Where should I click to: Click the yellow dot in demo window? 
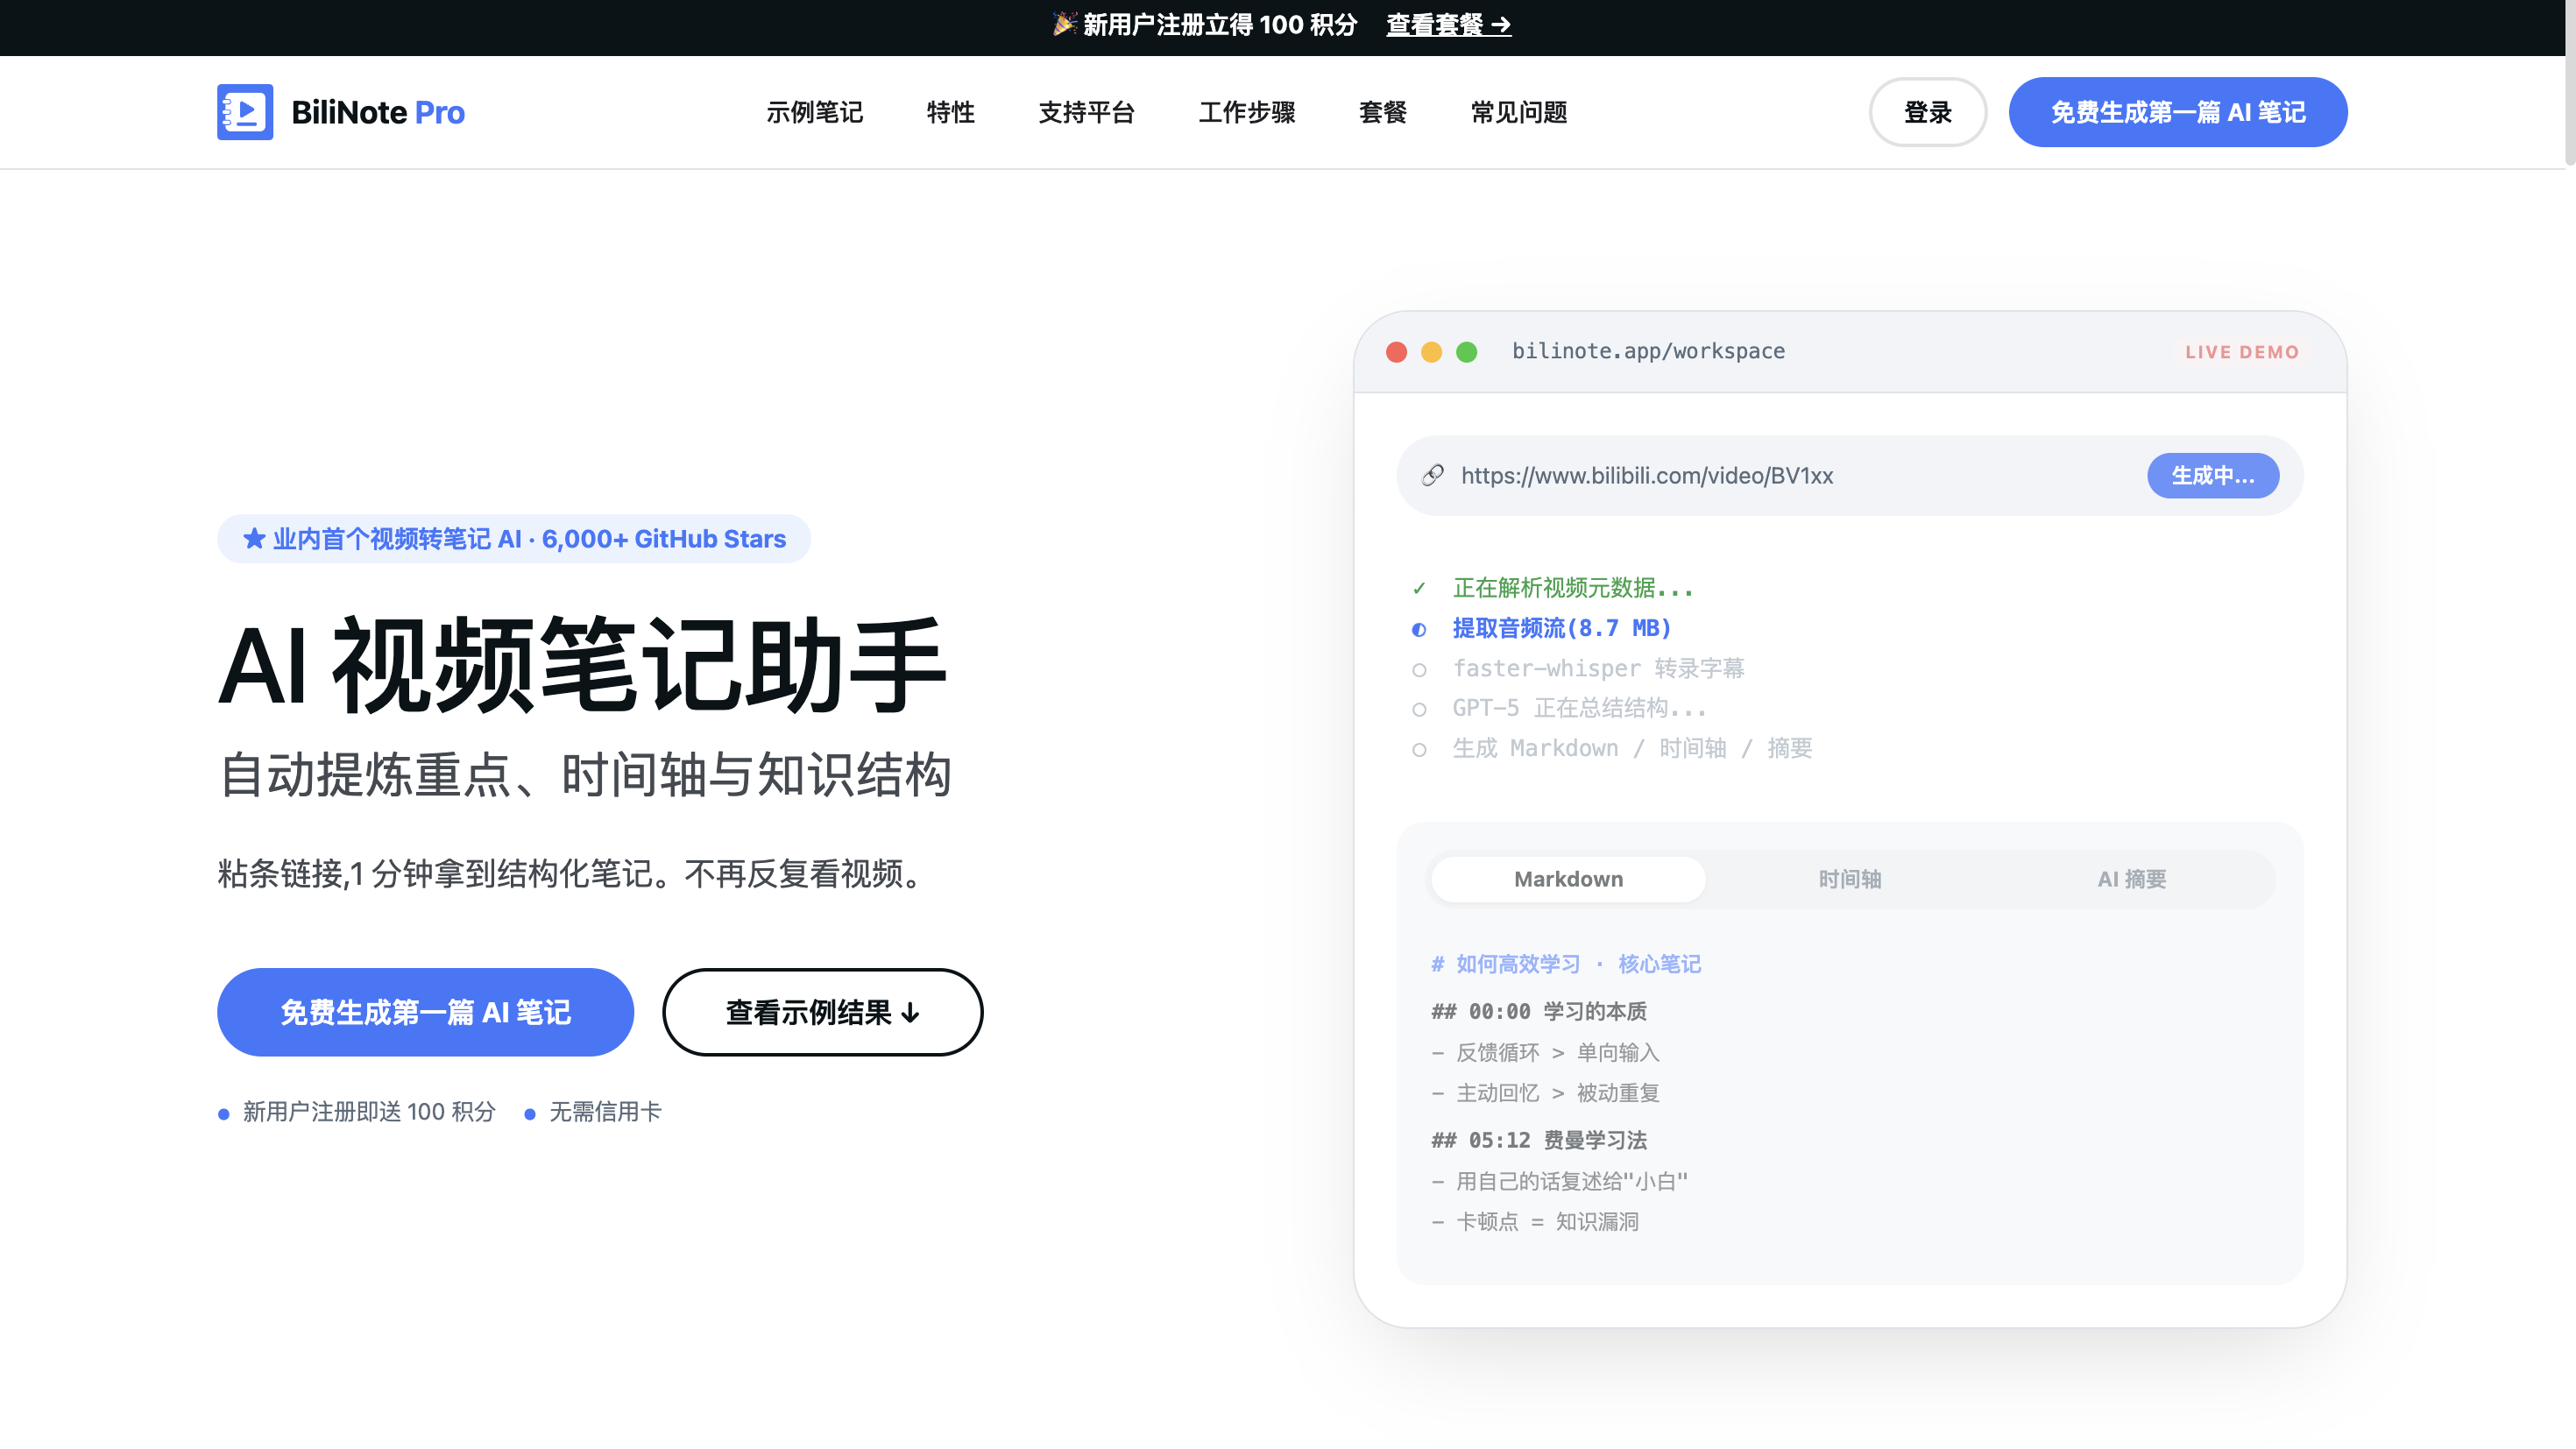pos(1432,352)
